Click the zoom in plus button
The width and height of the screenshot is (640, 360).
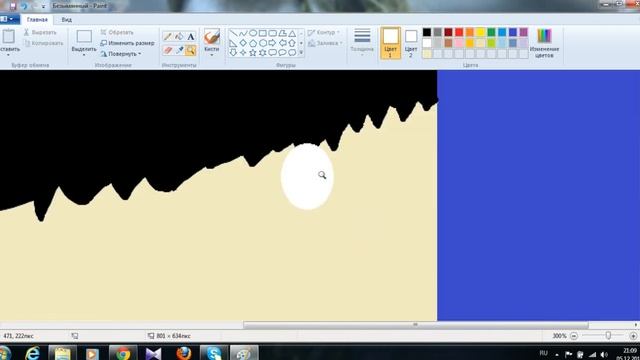pyautogui.click(x=633, y=336)
